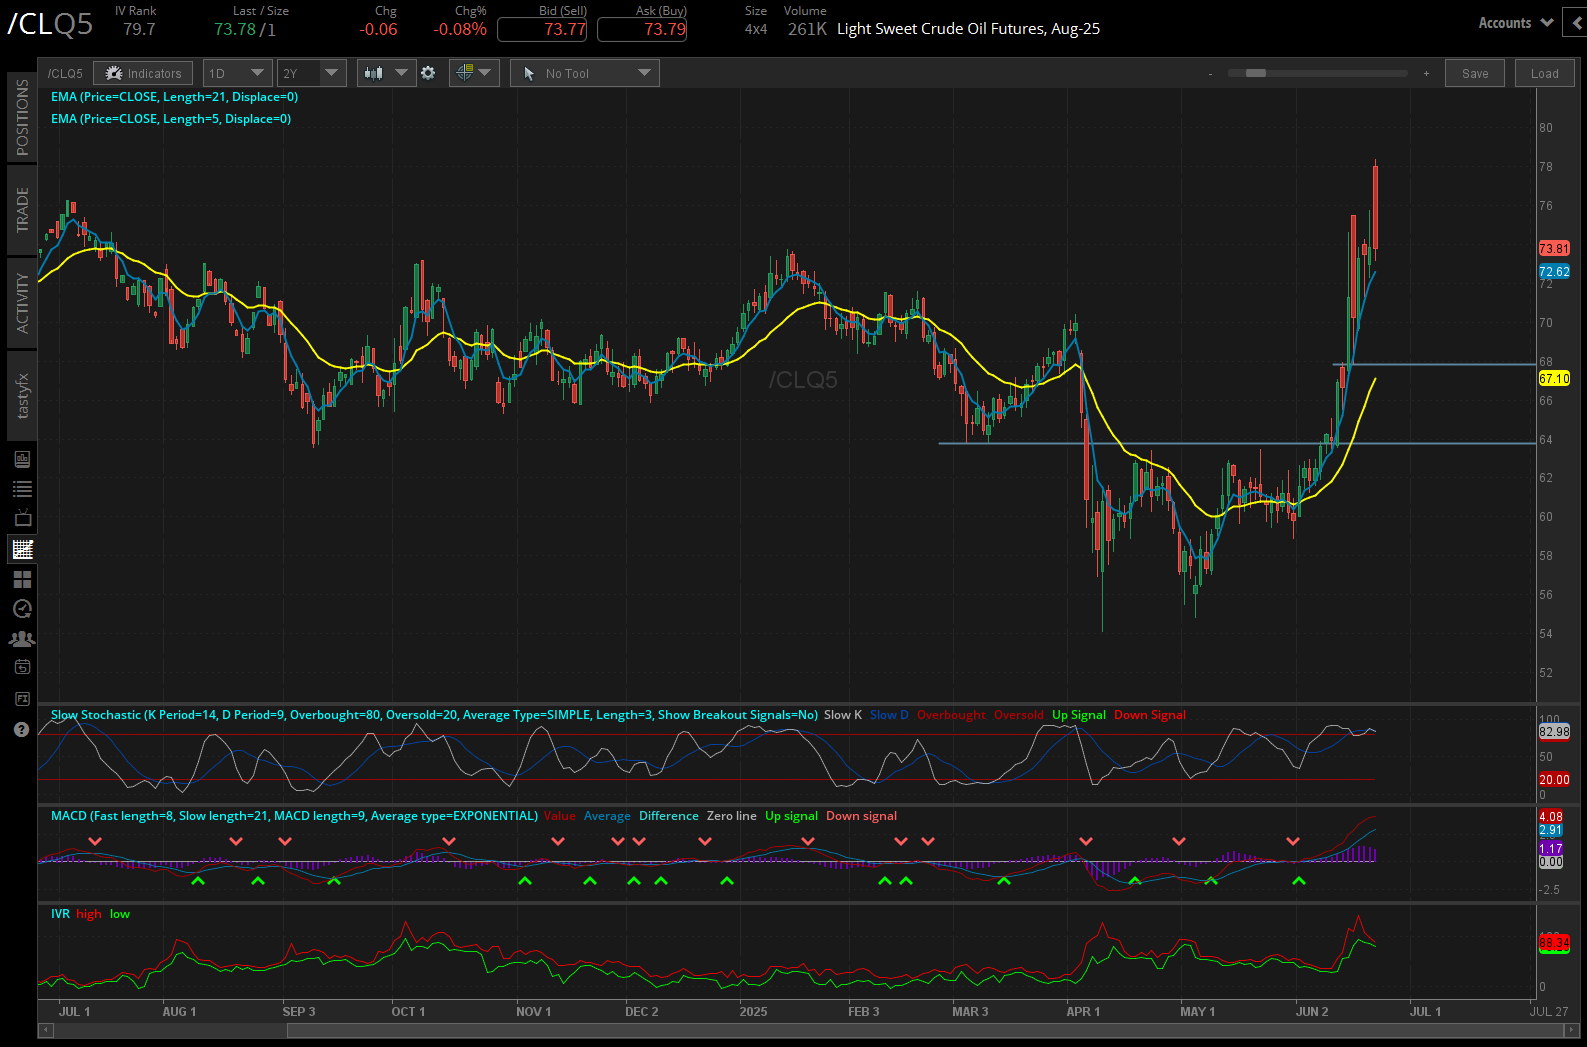
Task: Open the calendar events sidebar icon
Action: [22, 667]
